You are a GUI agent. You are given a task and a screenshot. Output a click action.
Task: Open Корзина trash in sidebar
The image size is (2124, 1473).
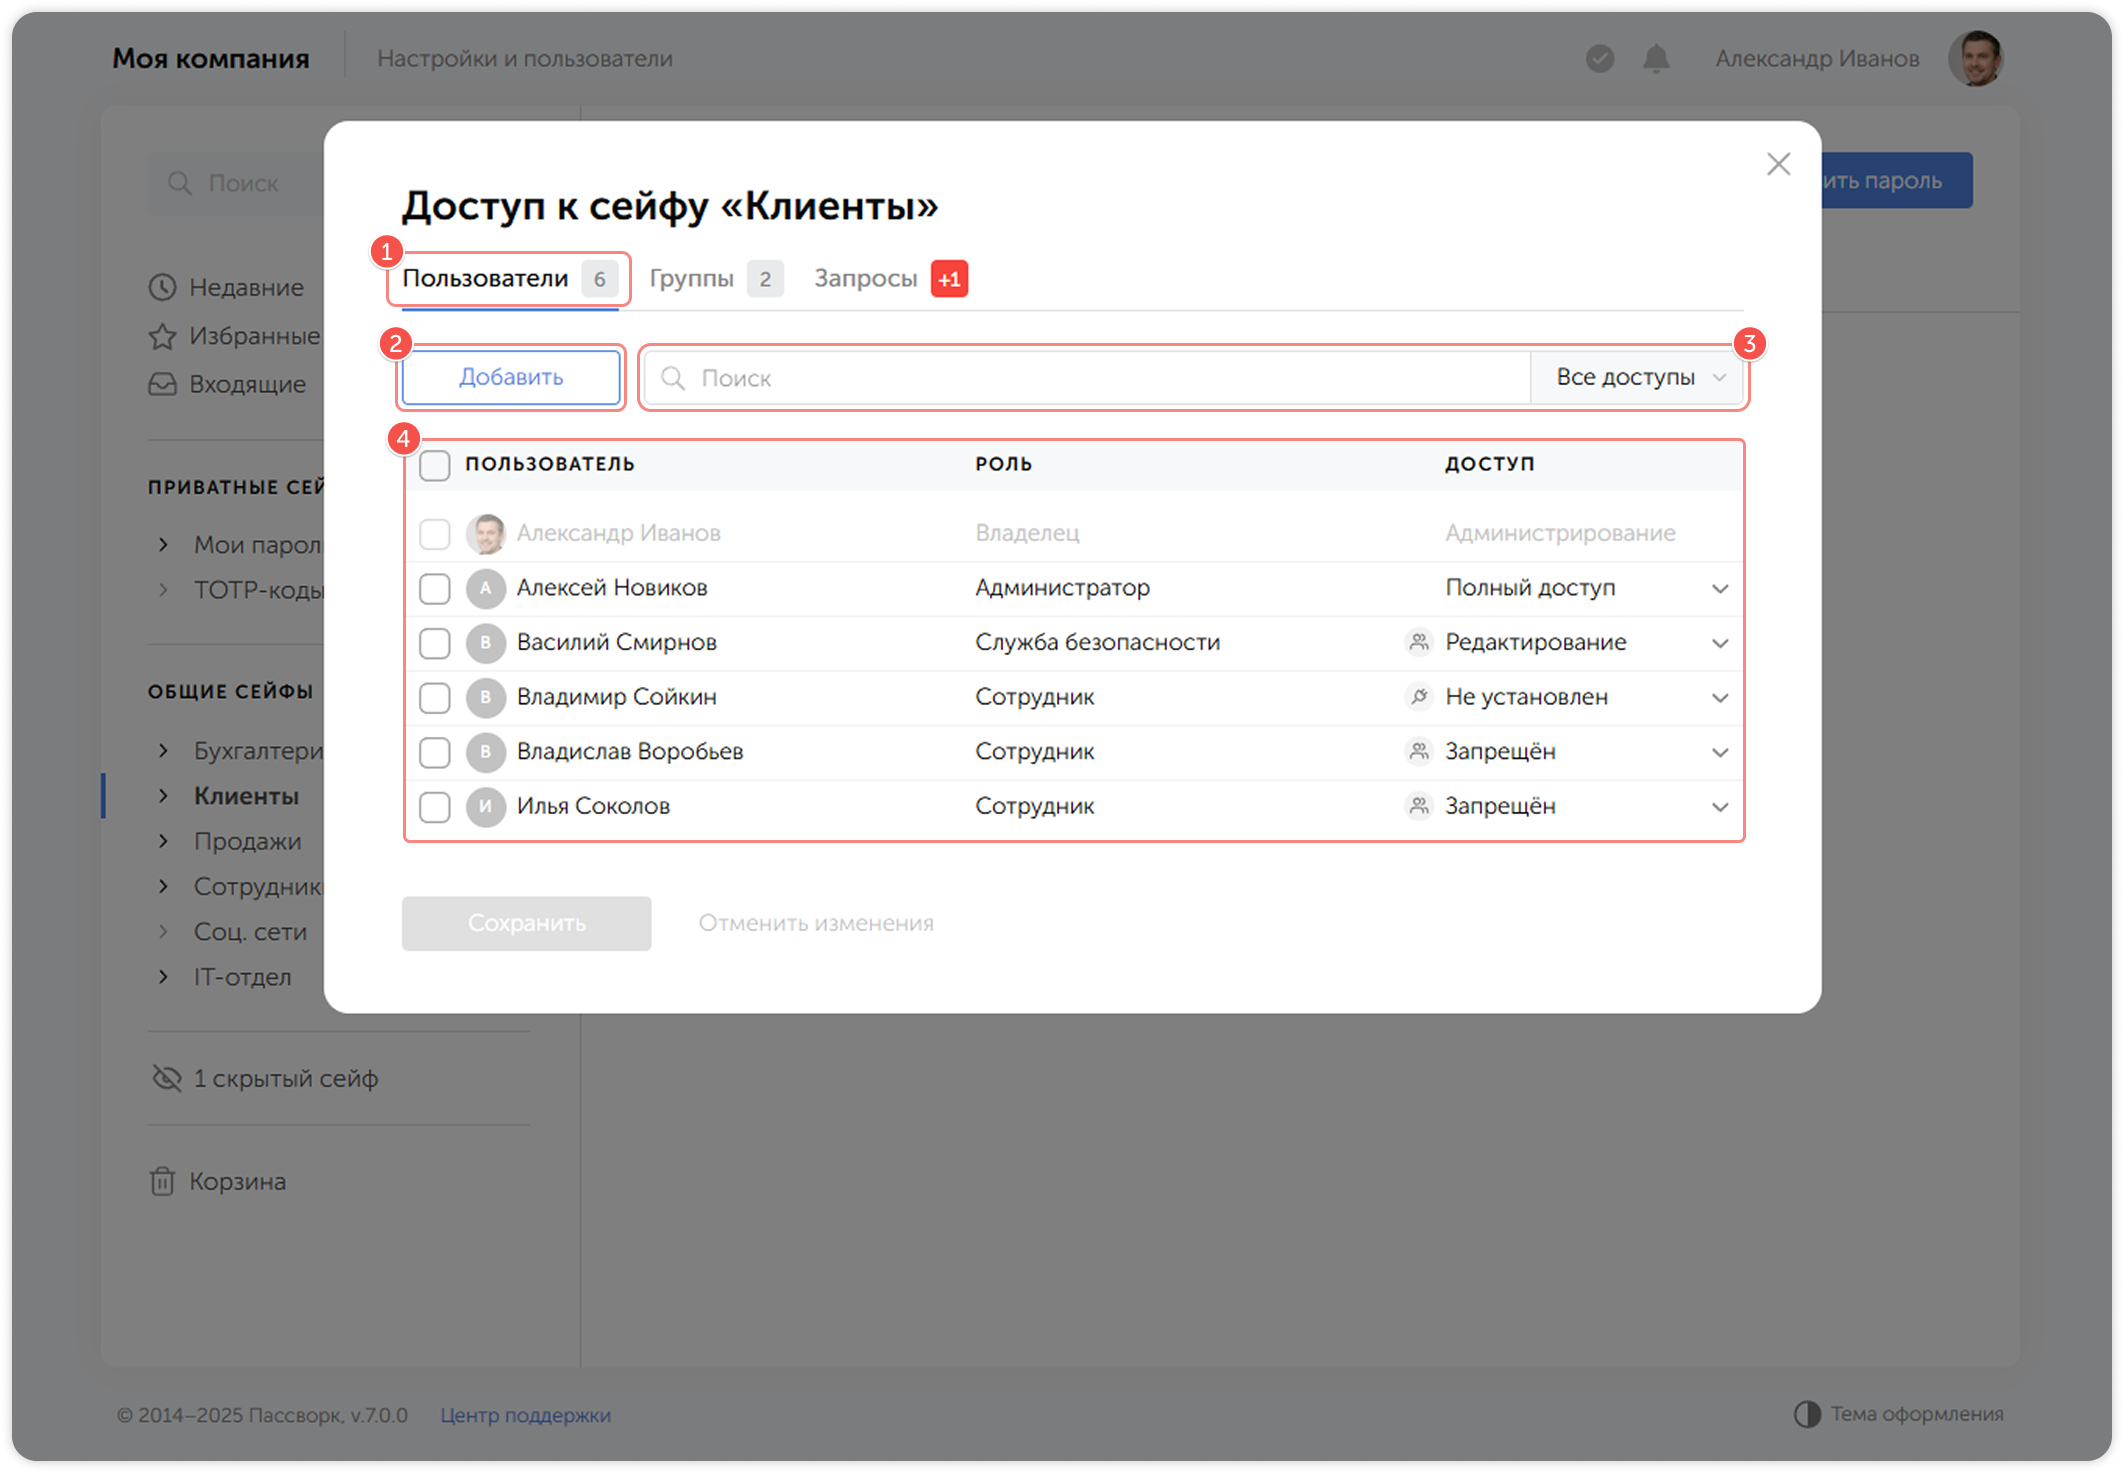218,1181
